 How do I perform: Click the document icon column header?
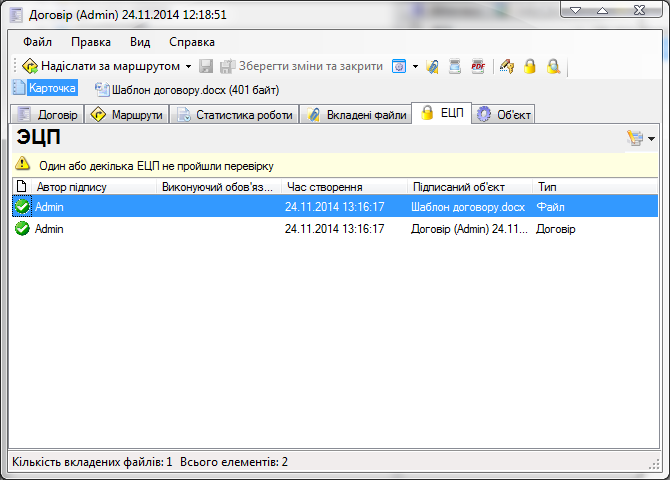point(21,186)
